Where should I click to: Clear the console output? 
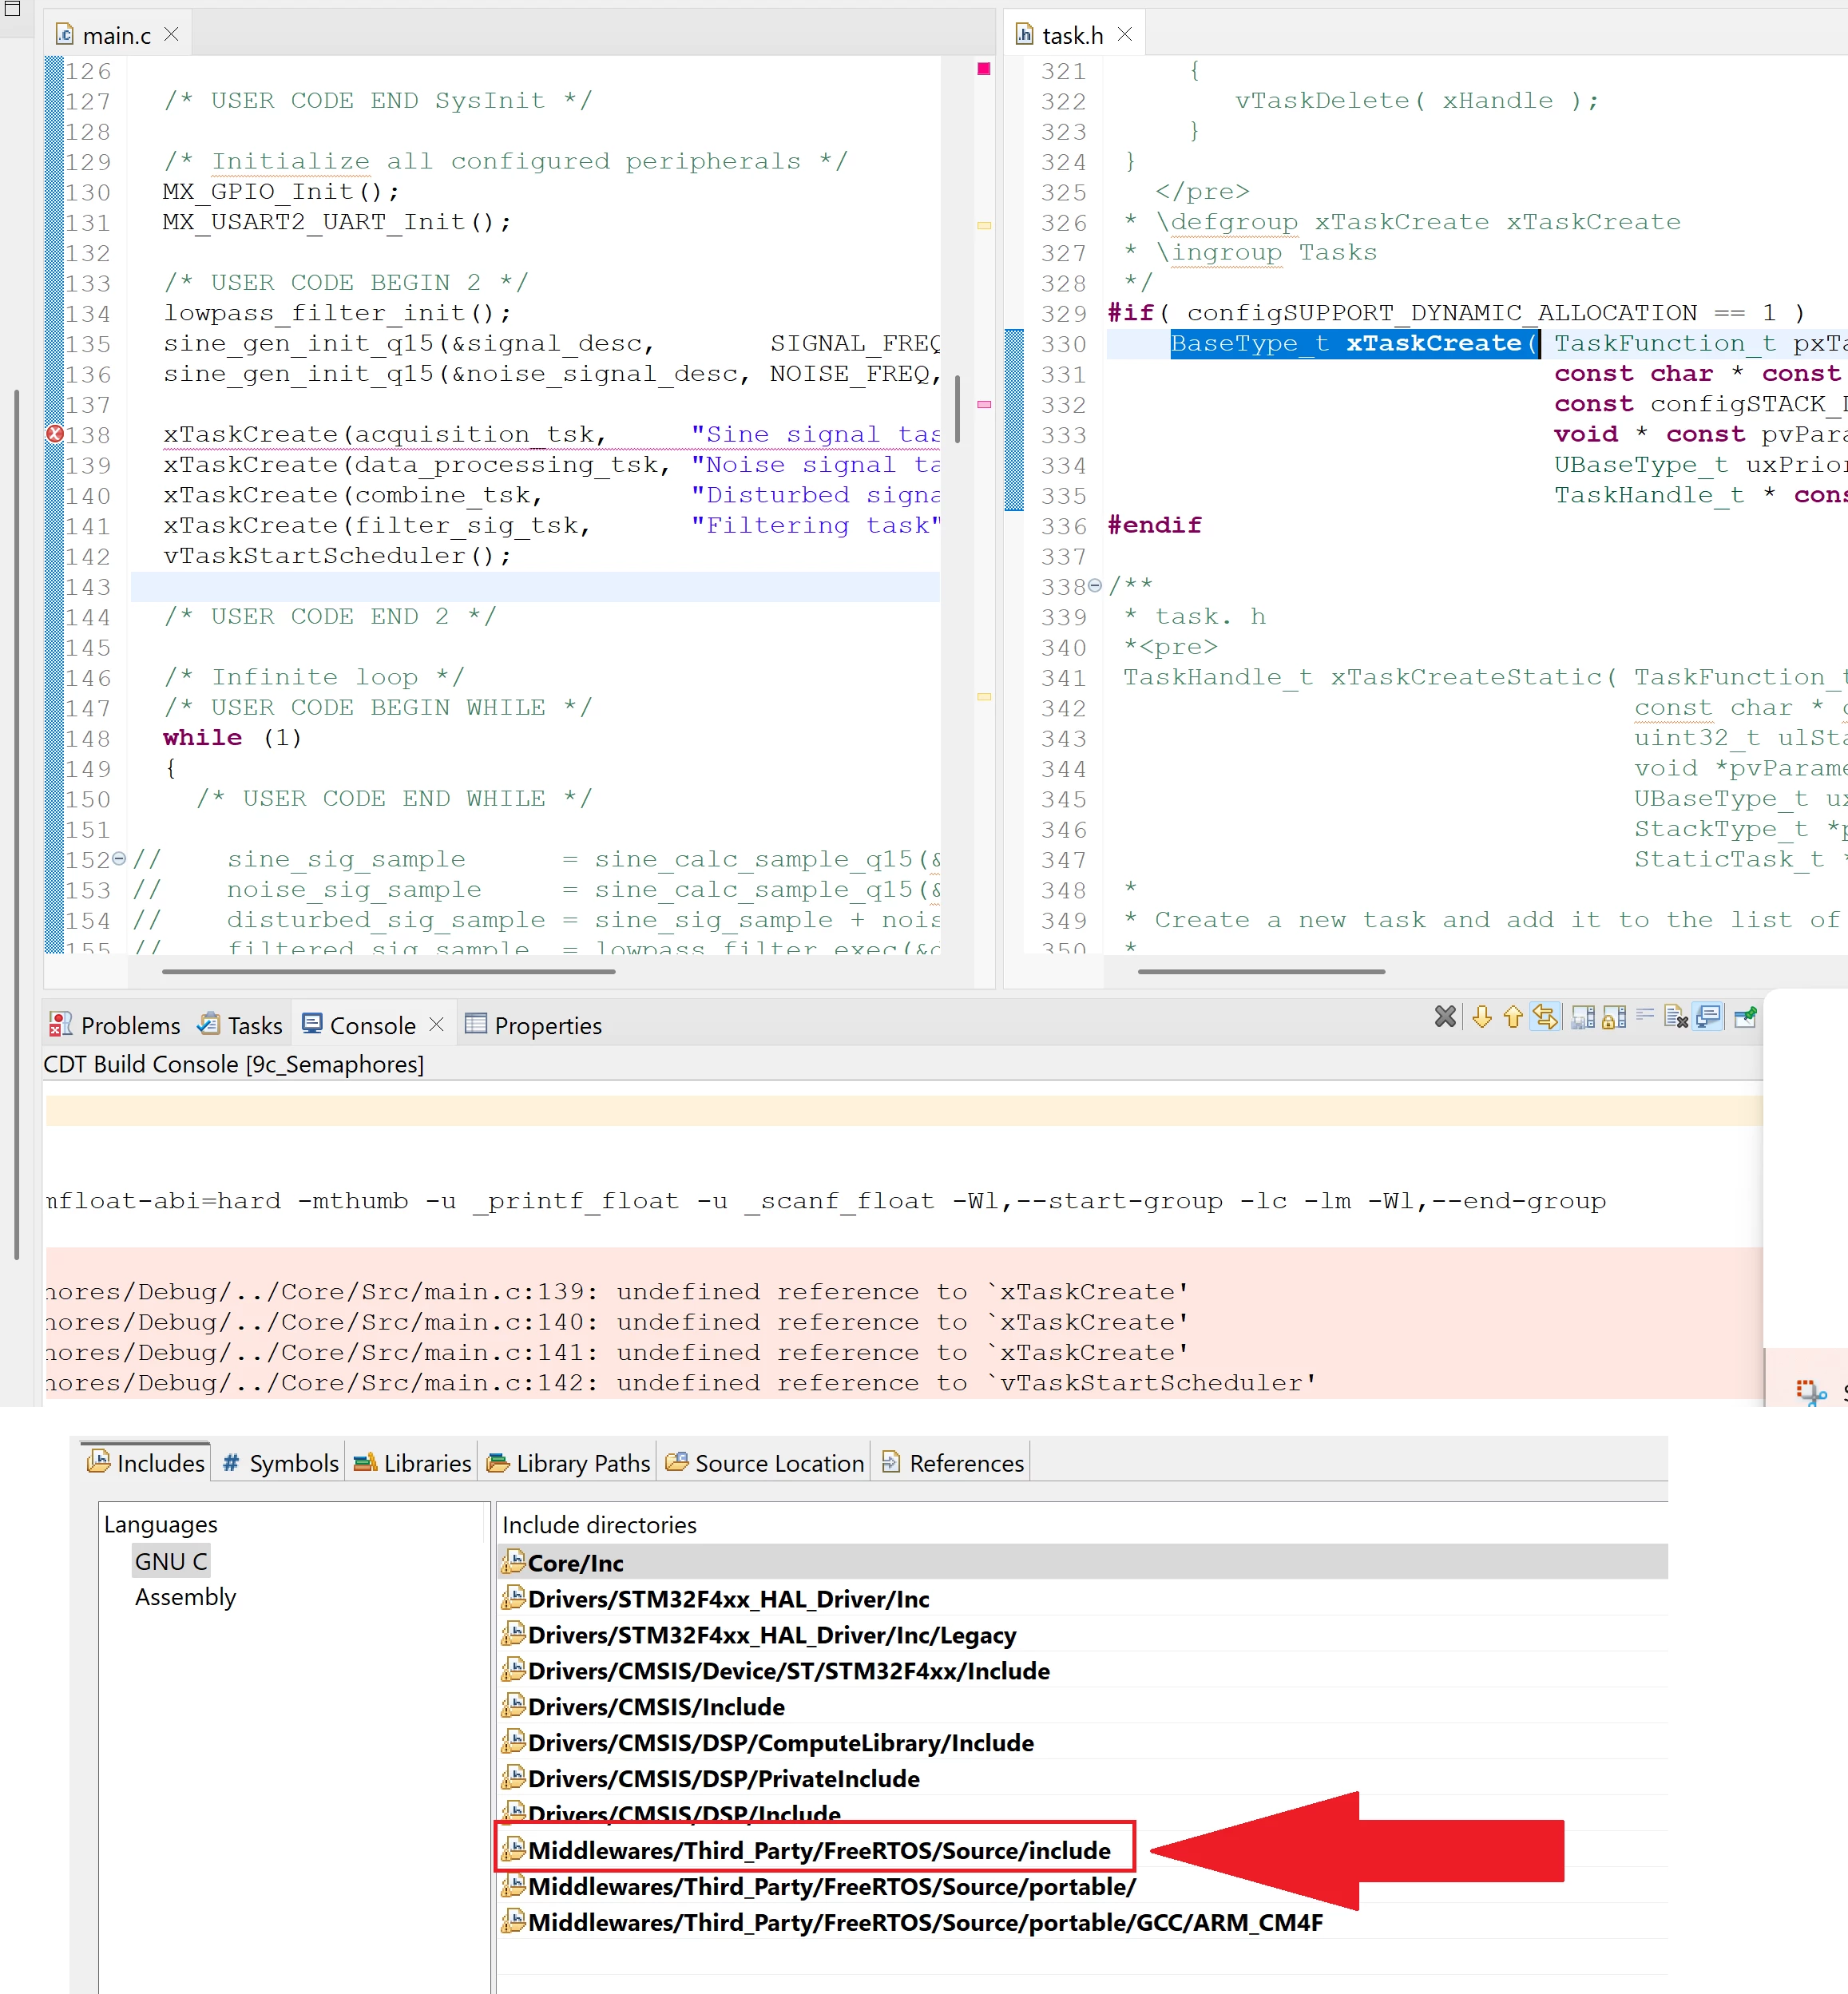tap(1676, 1017)
